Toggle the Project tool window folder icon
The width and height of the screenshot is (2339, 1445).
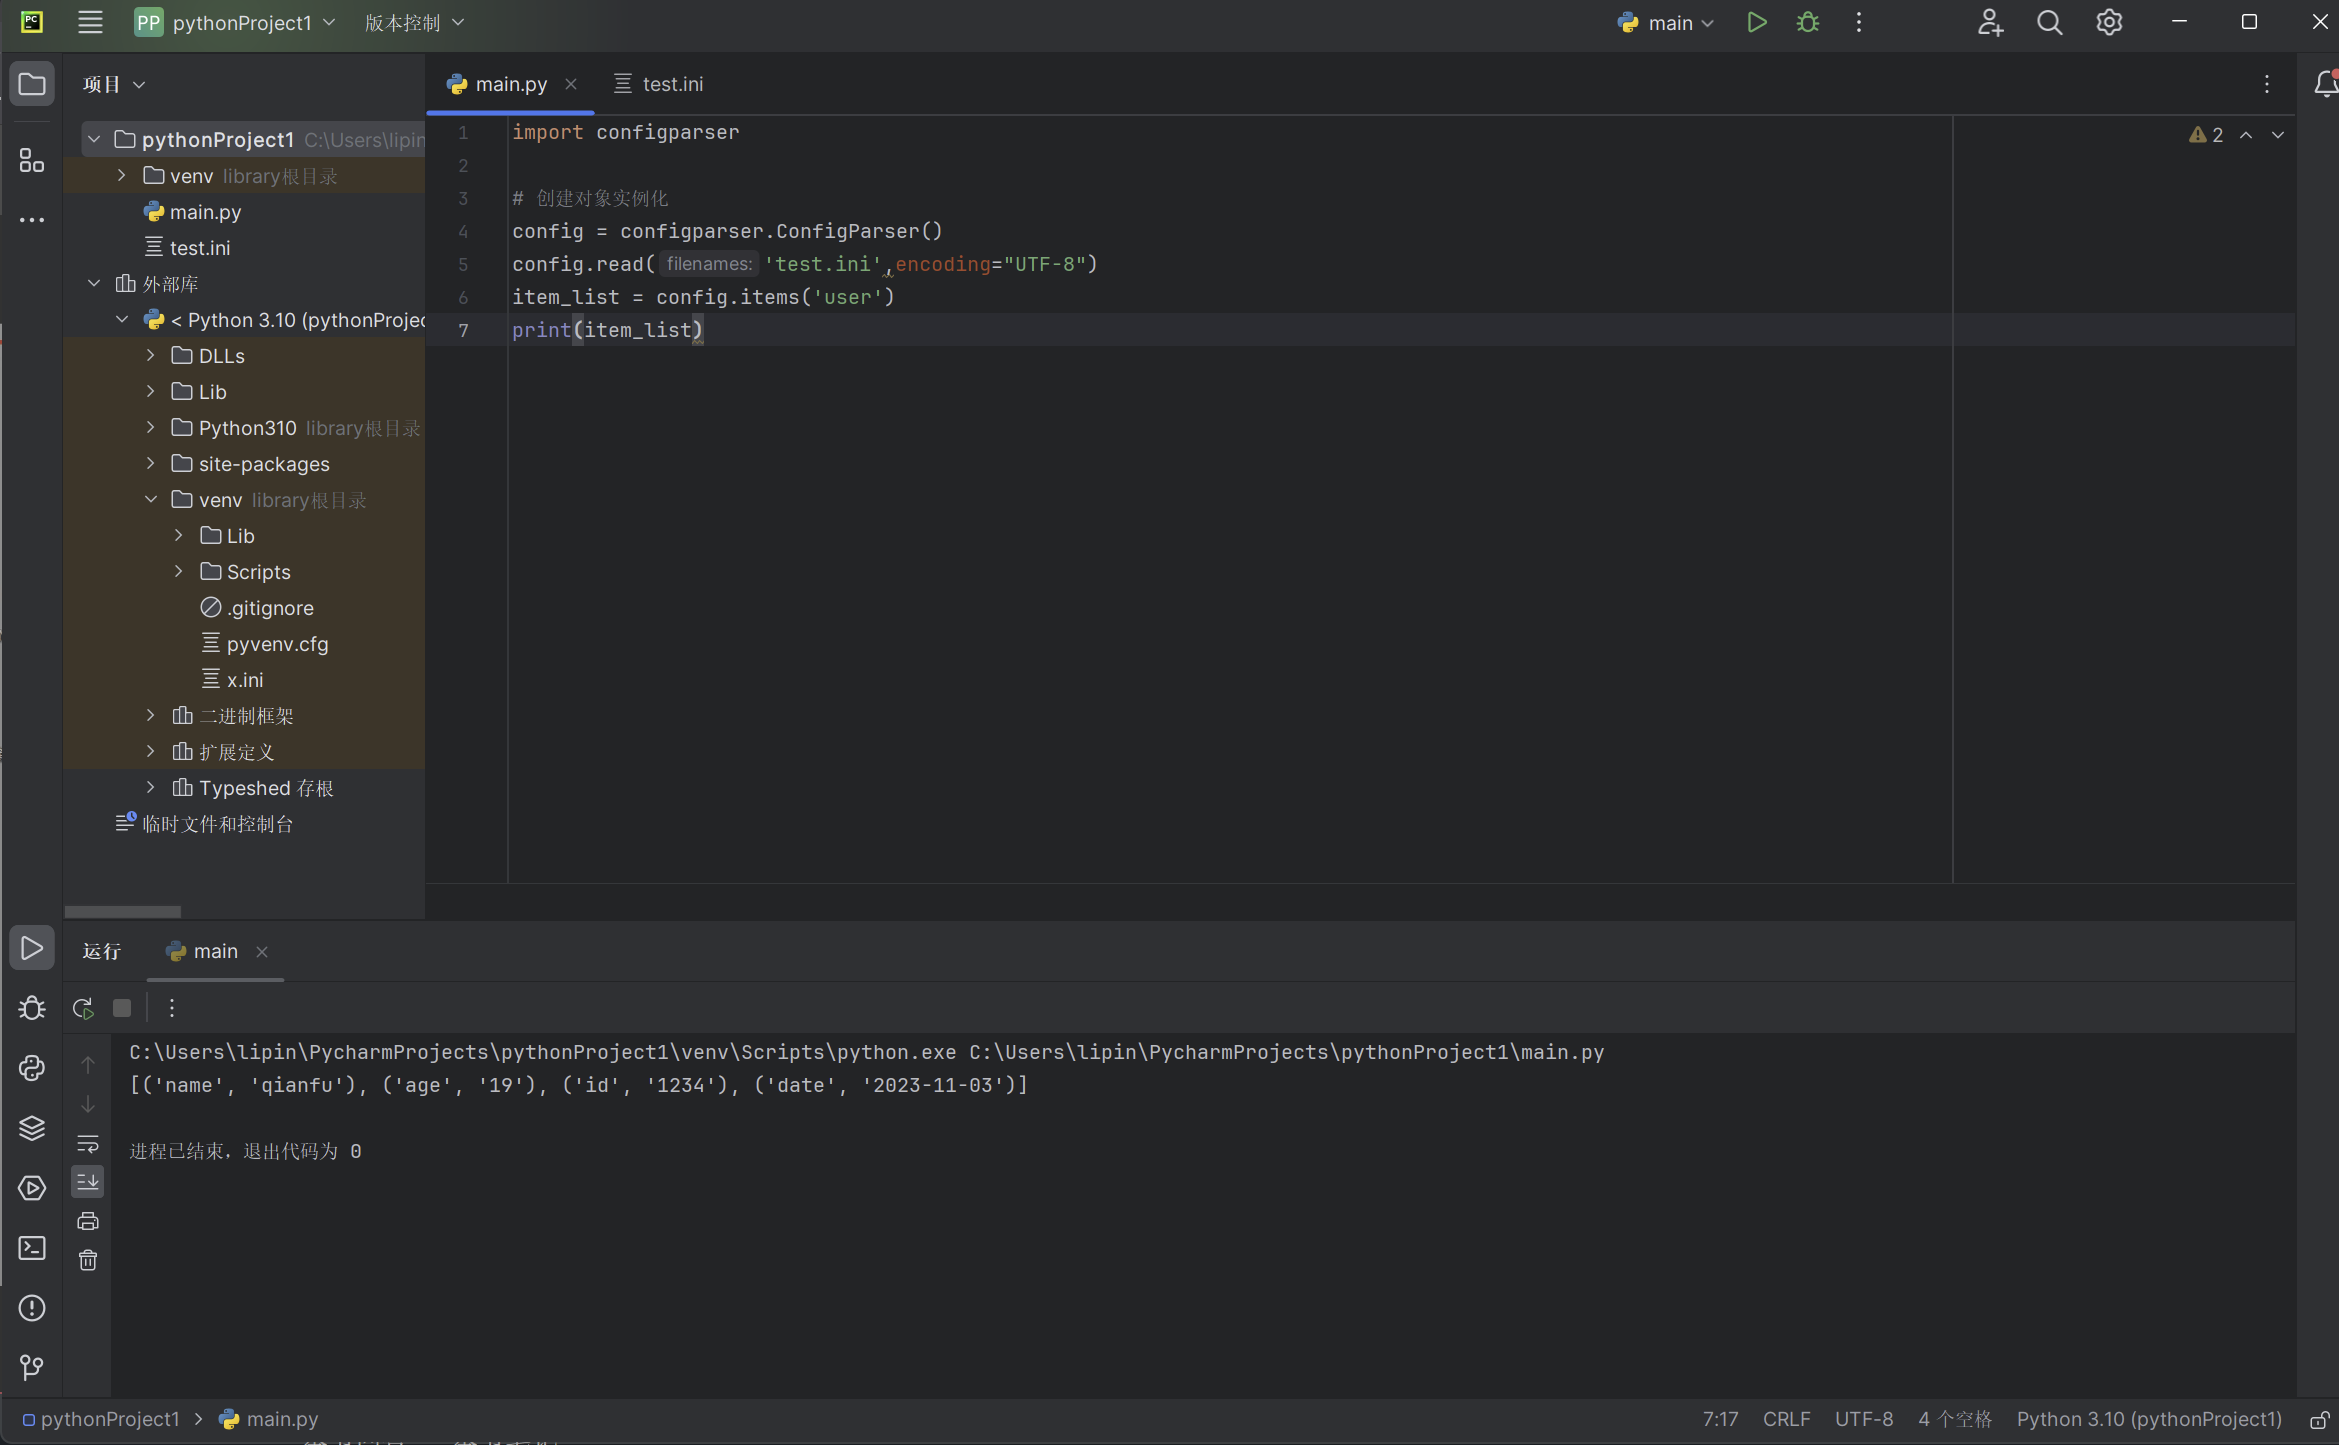coord(32,84)
